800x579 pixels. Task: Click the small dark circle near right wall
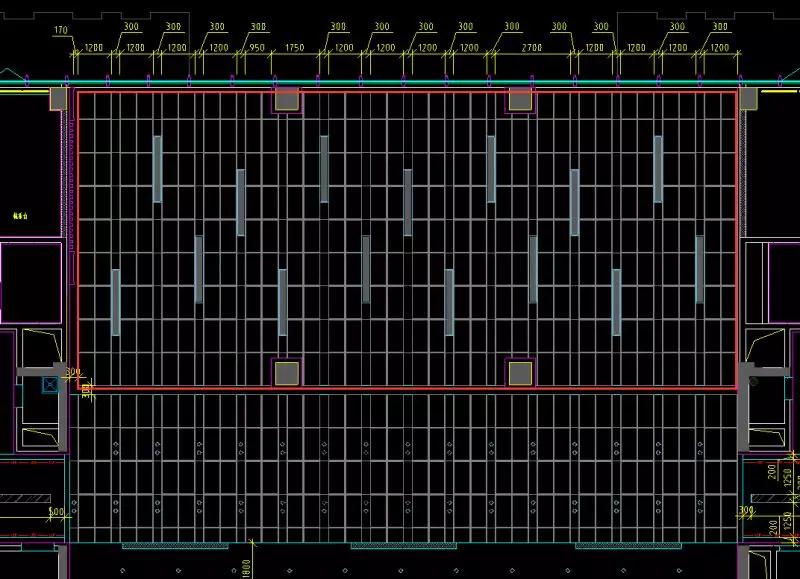(754, 381)
